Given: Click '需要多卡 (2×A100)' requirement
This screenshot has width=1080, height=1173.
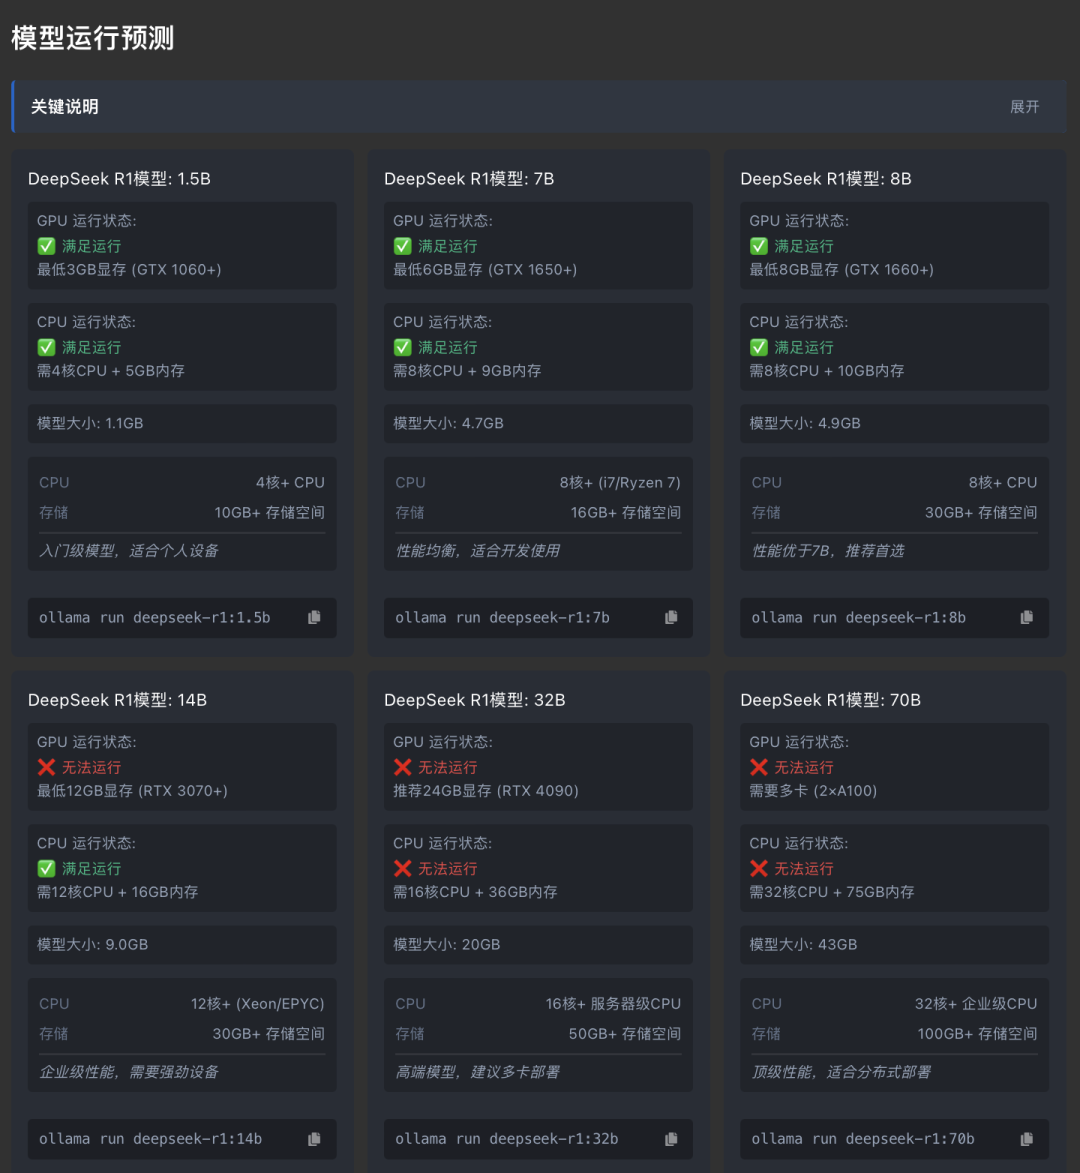Looking at the screenshot, I should coord(814,791).
